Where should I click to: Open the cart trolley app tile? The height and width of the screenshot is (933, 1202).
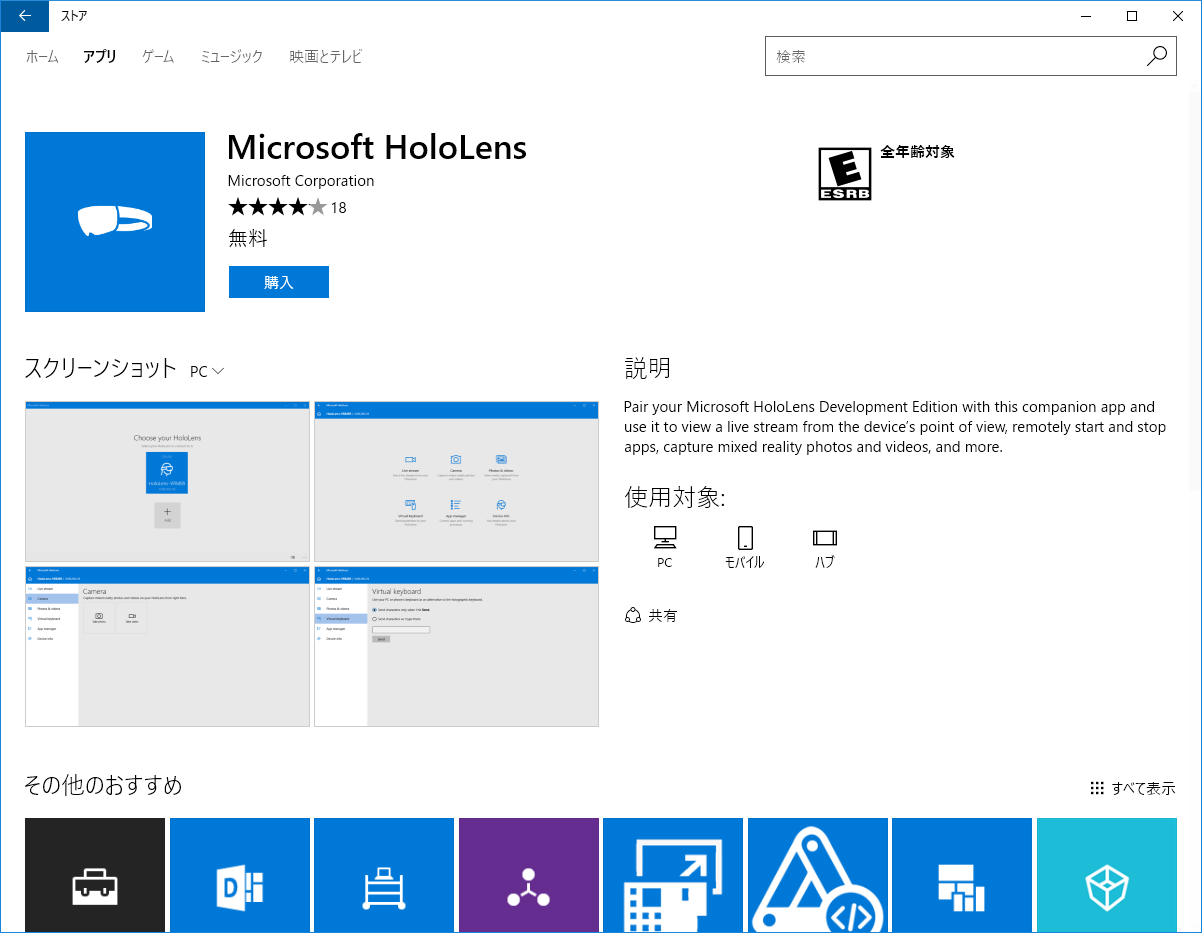tap(384, 875)
